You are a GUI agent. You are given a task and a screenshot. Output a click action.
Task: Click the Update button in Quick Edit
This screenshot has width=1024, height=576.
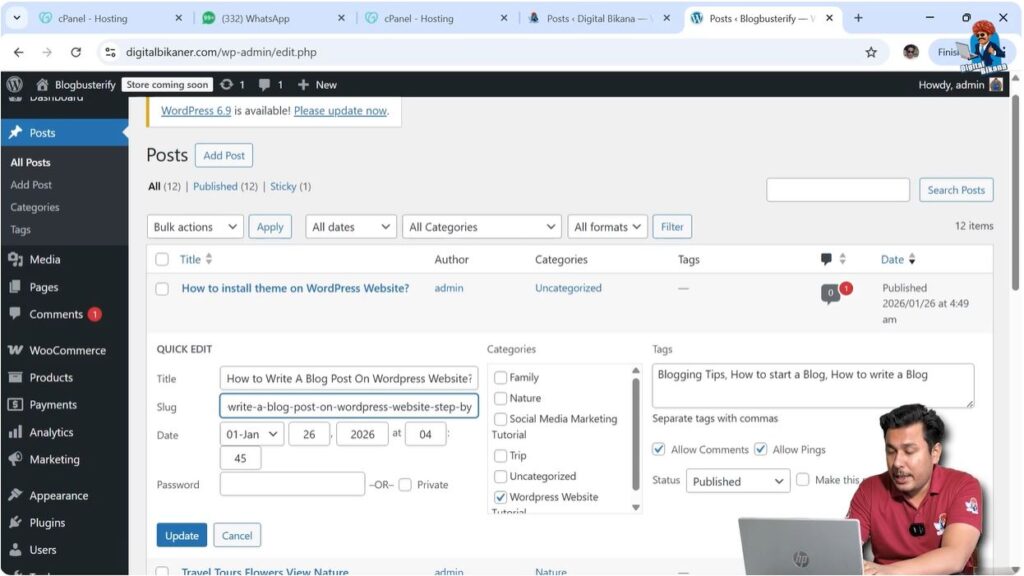[181, 535]
